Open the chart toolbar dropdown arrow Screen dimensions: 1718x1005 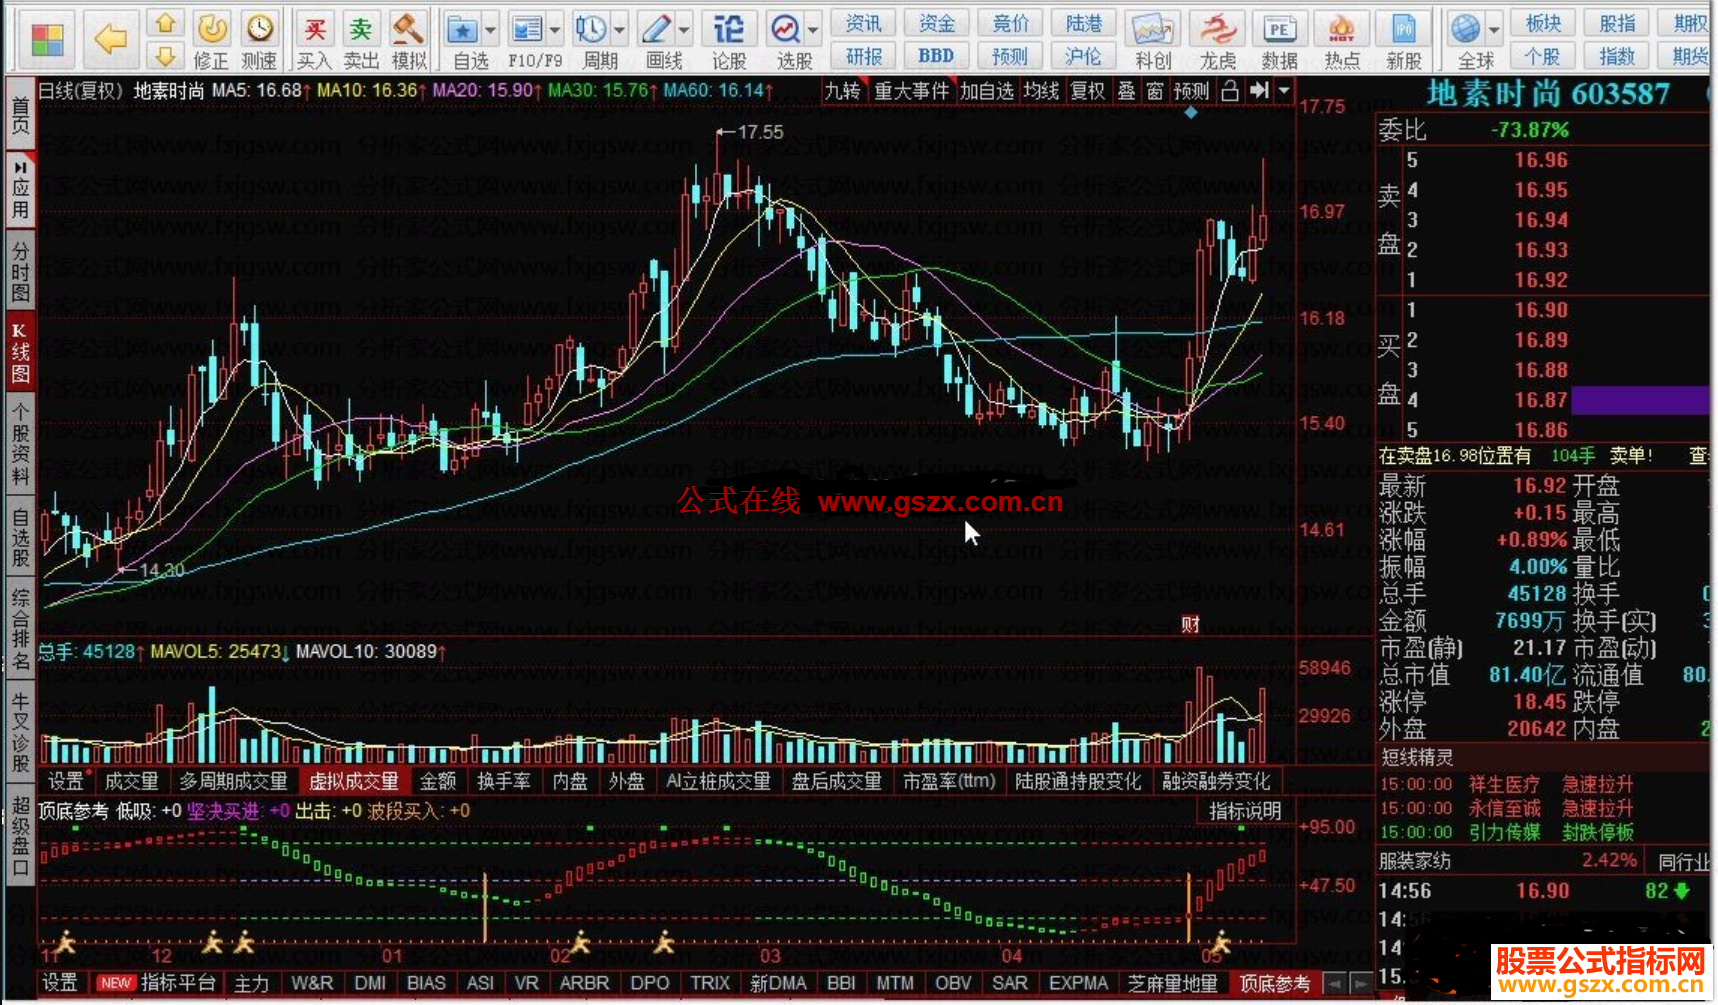point(1284,91)
